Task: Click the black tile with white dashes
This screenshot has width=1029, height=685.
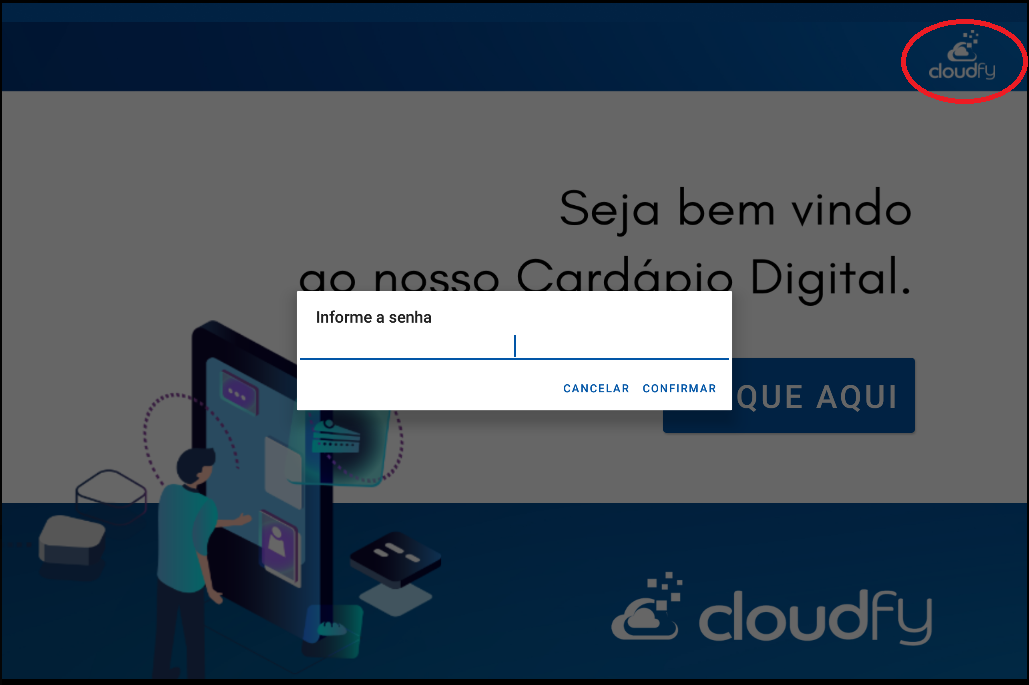Action: (x=394, y=559)
